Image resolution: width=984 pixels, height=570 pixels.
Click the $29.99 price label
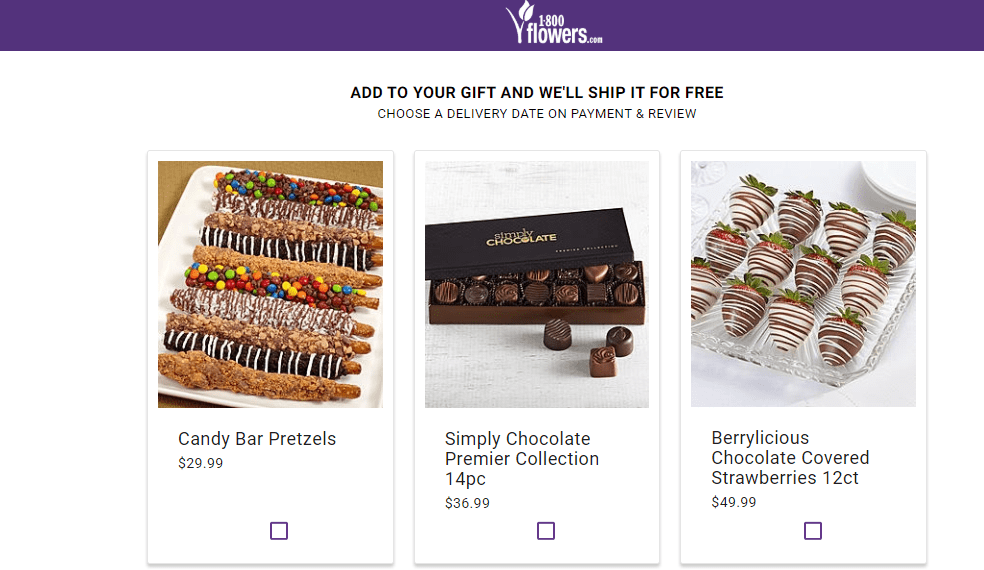[201, 463]
